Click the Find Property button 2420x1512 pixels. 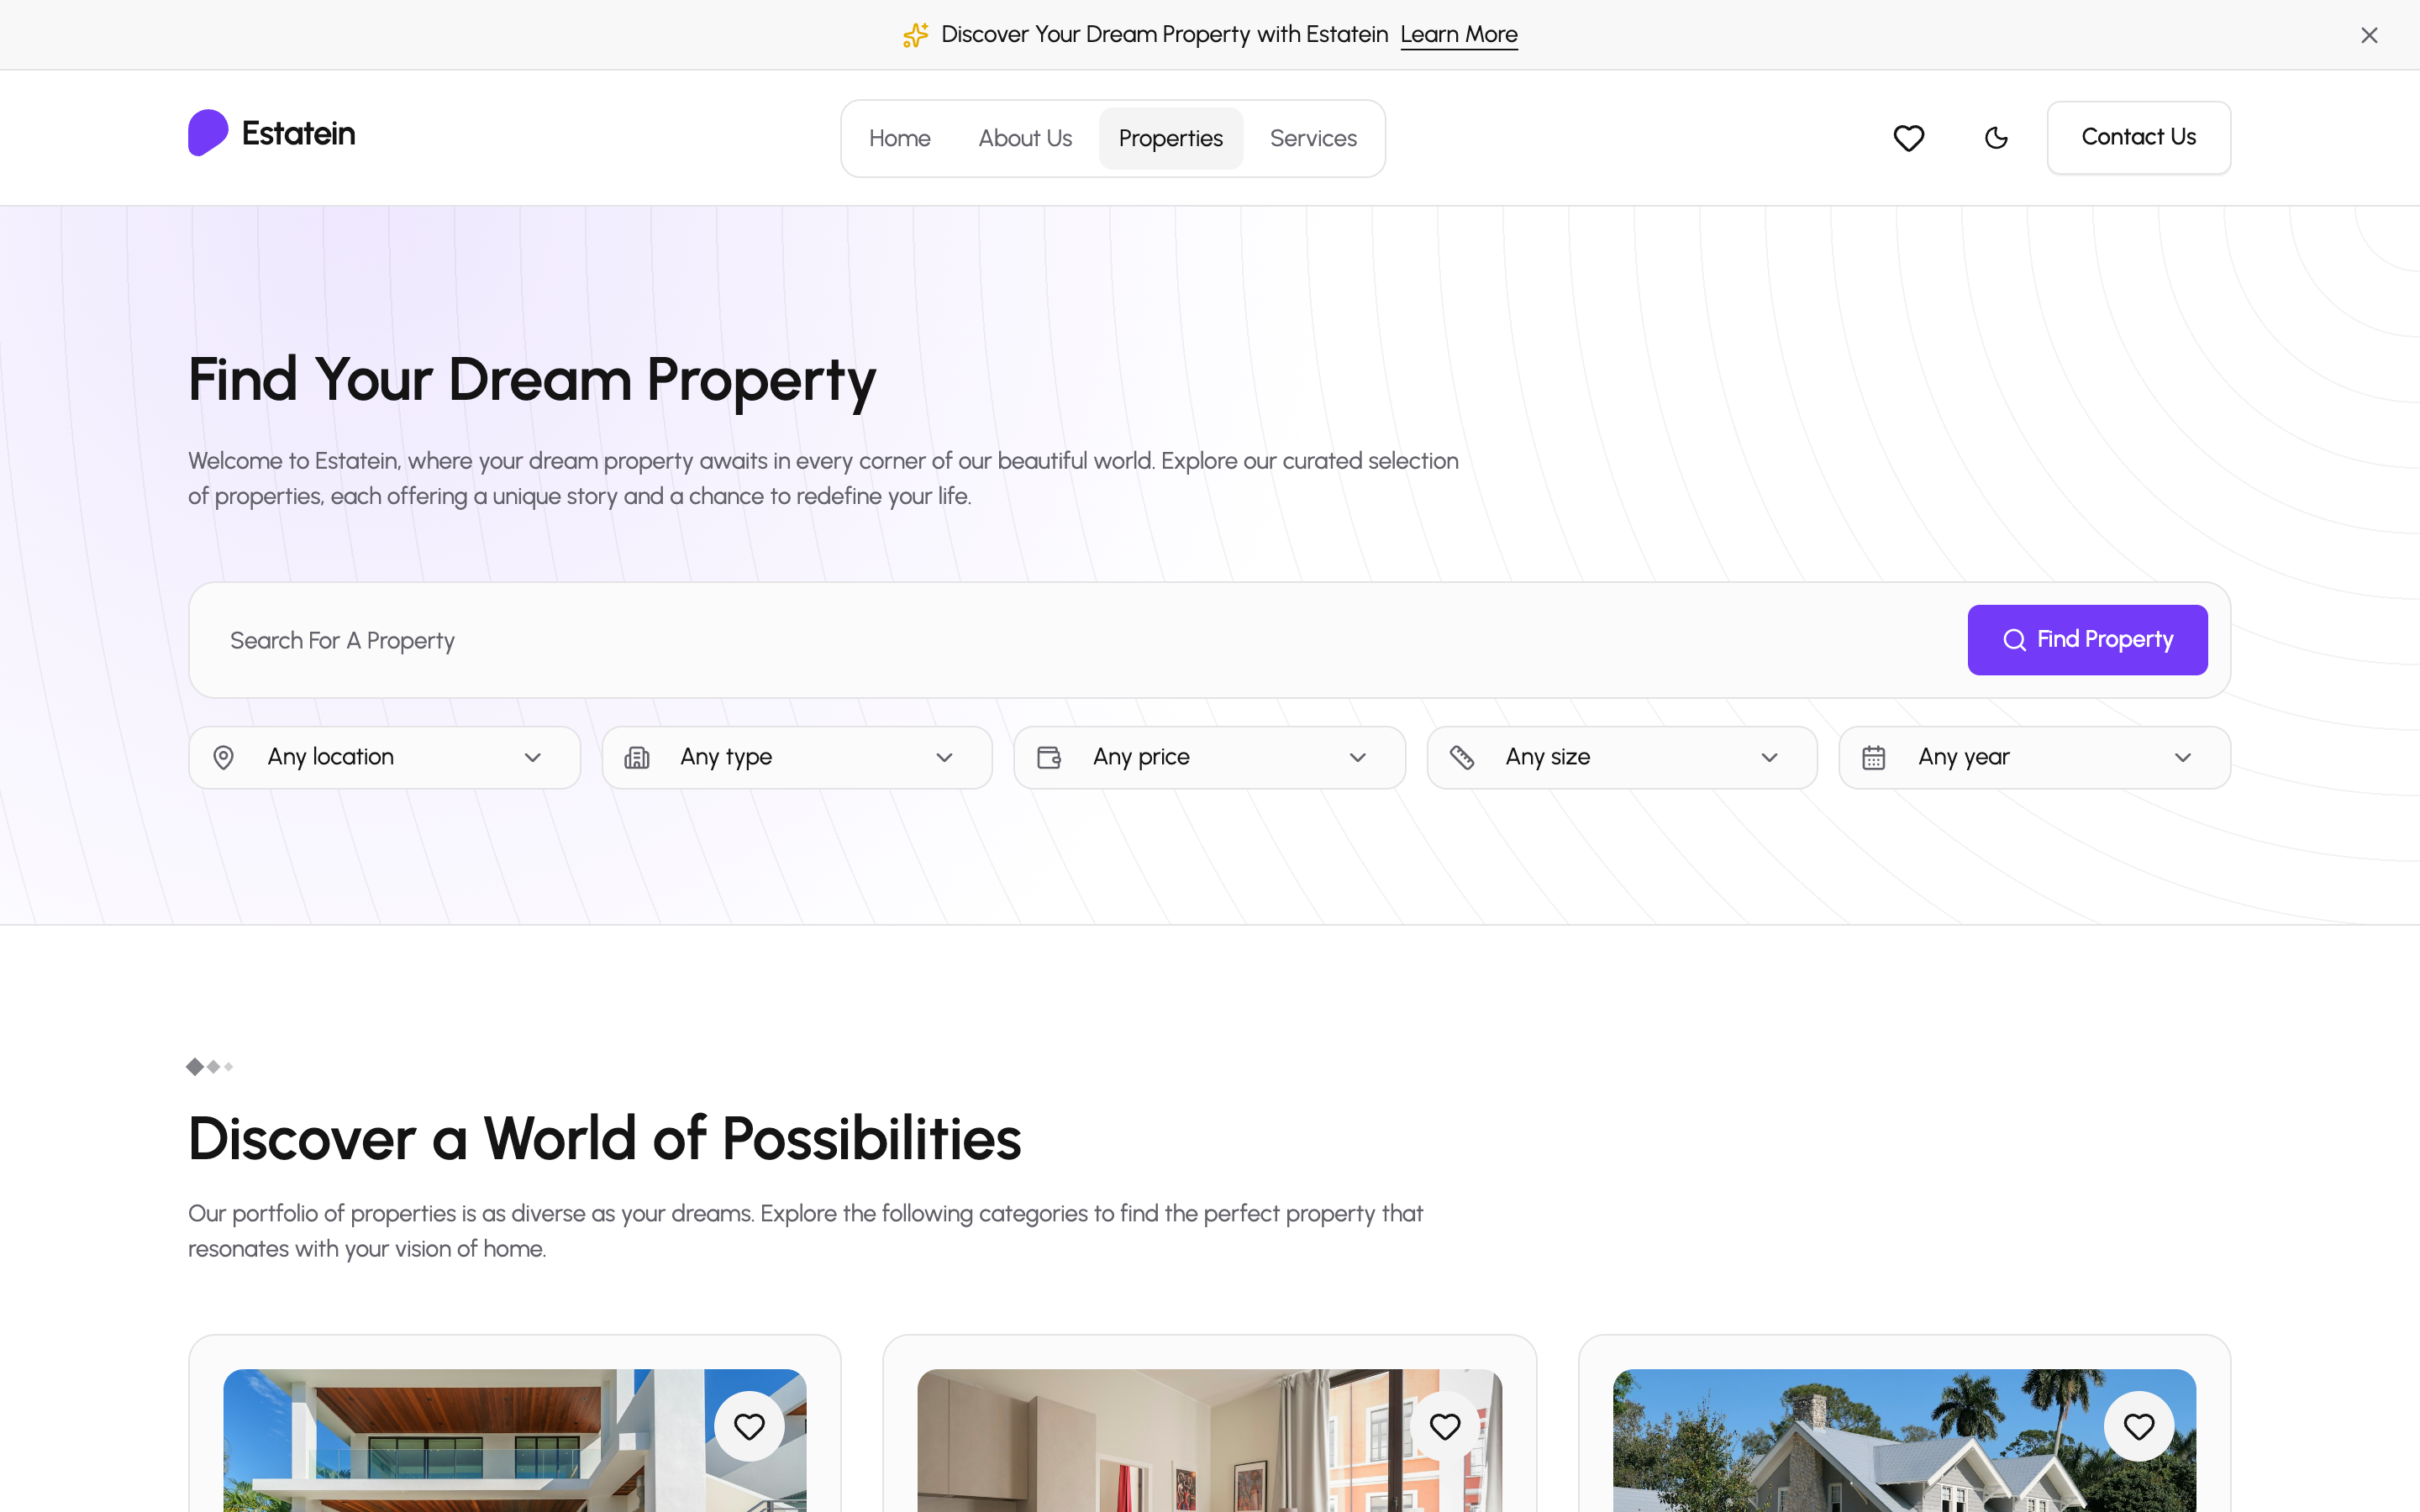tap(2088, 640)
